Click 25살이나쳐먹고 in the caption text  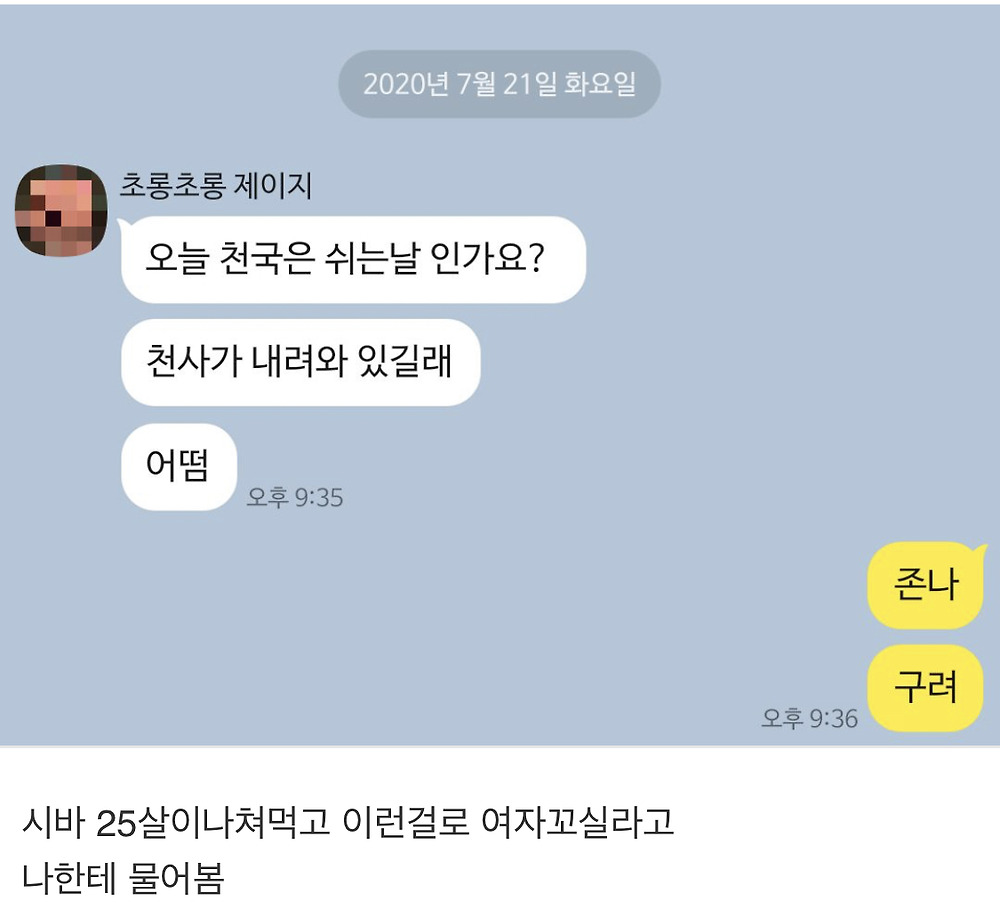click(x=213, y=823)
